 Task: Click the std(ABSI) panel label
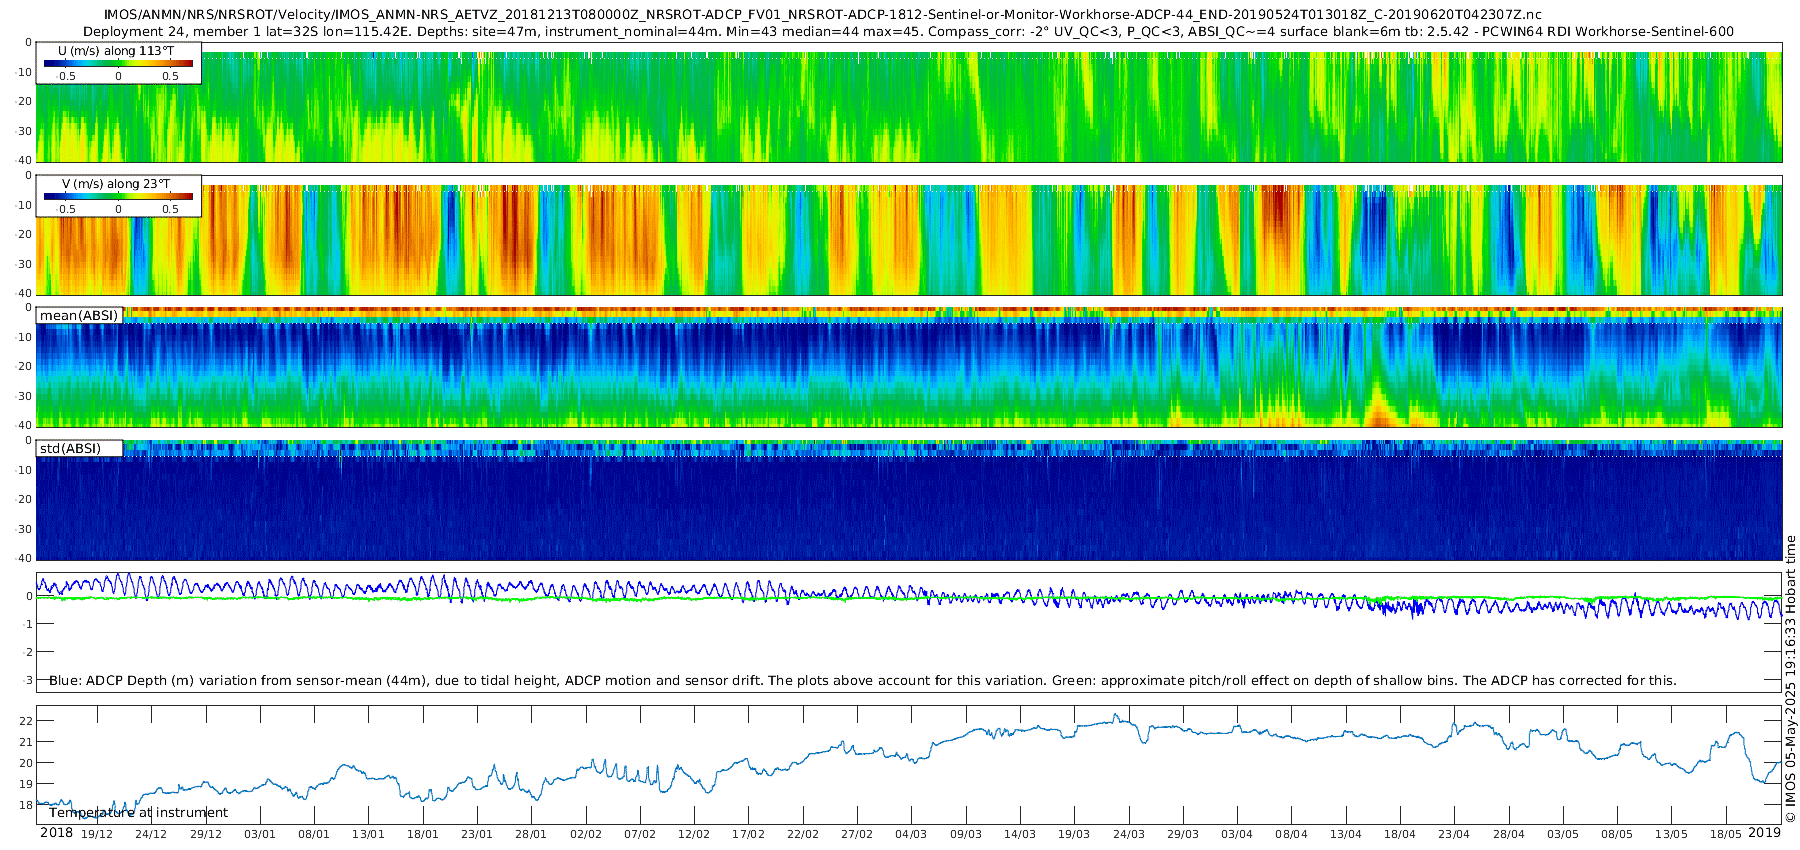coord(70,449)
